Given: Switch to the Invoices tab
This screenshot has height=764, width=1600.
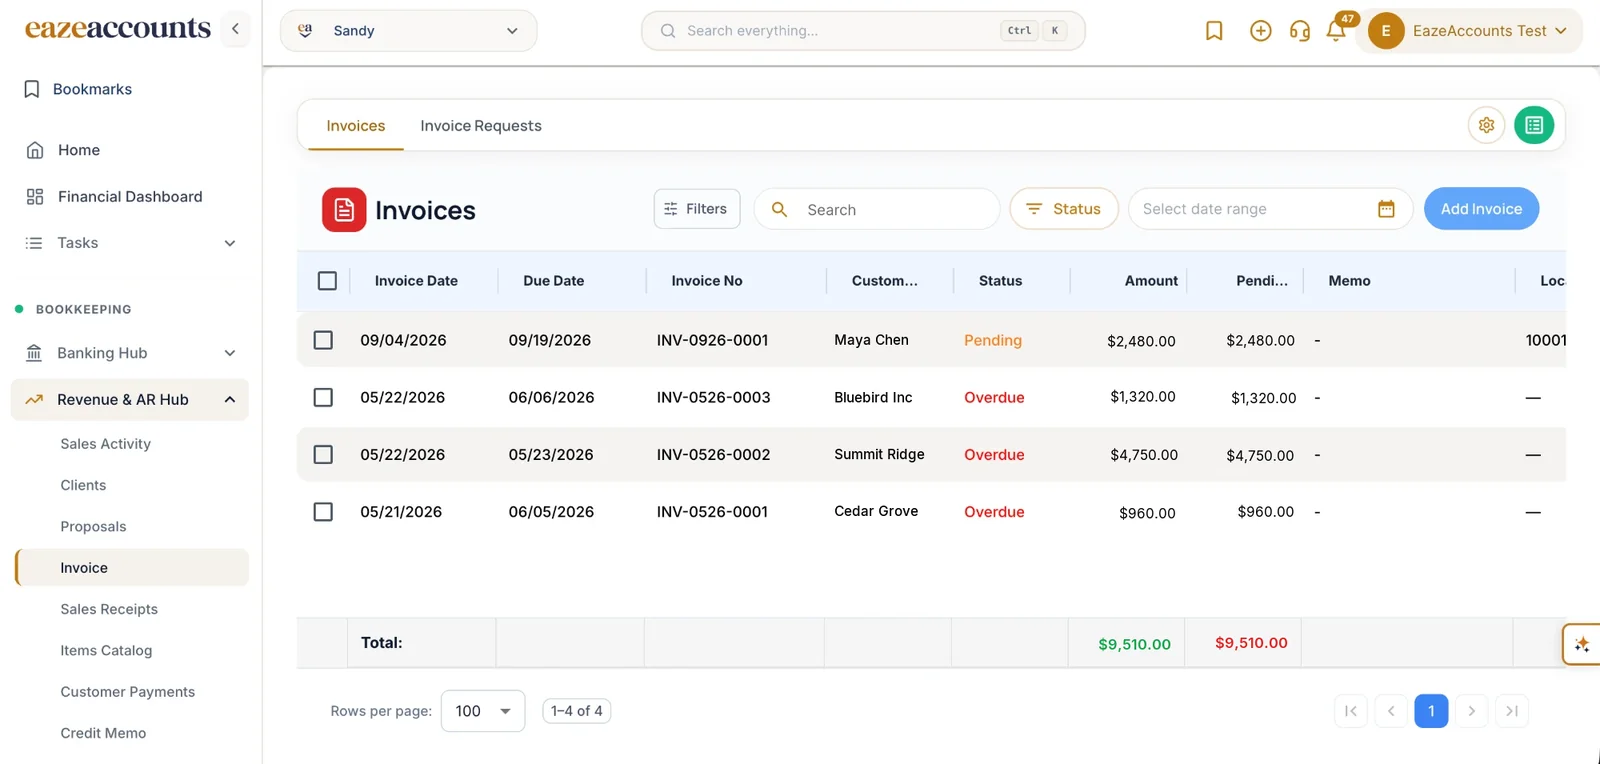Looking at the screenshot, I should click(356, 126).
